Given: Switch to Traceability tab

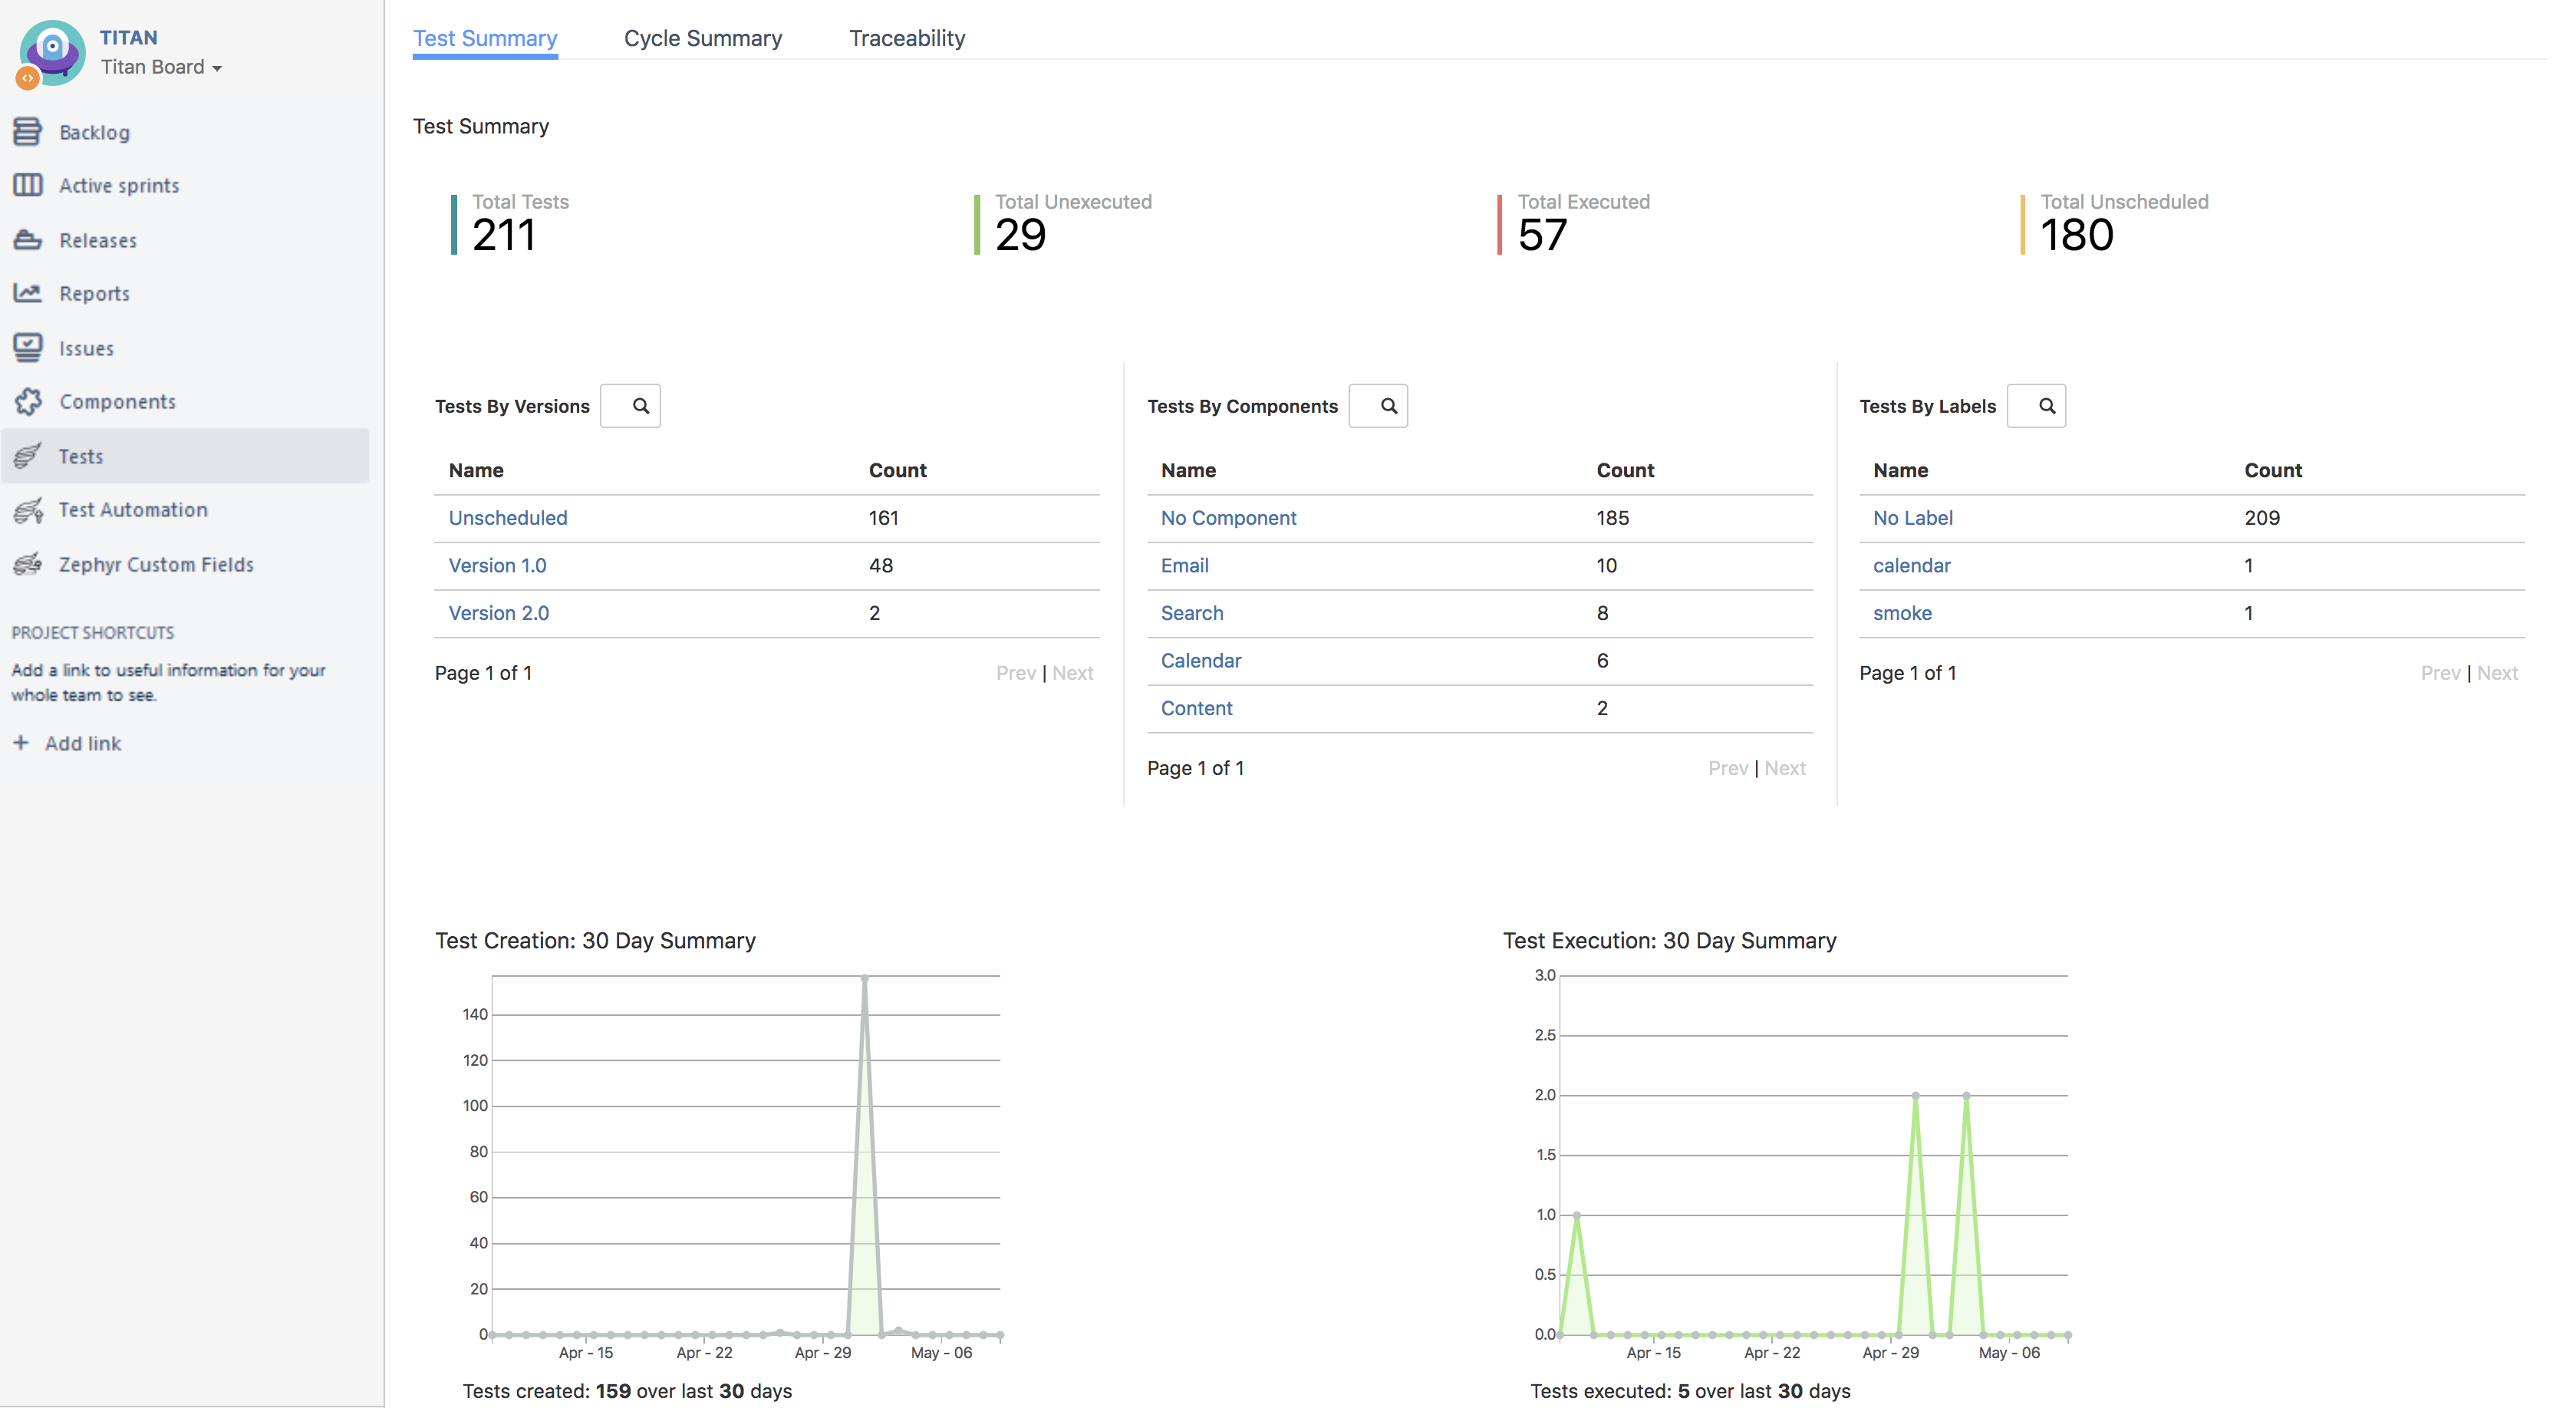Looking at the screenshot, I should click(x=907, y=36).
